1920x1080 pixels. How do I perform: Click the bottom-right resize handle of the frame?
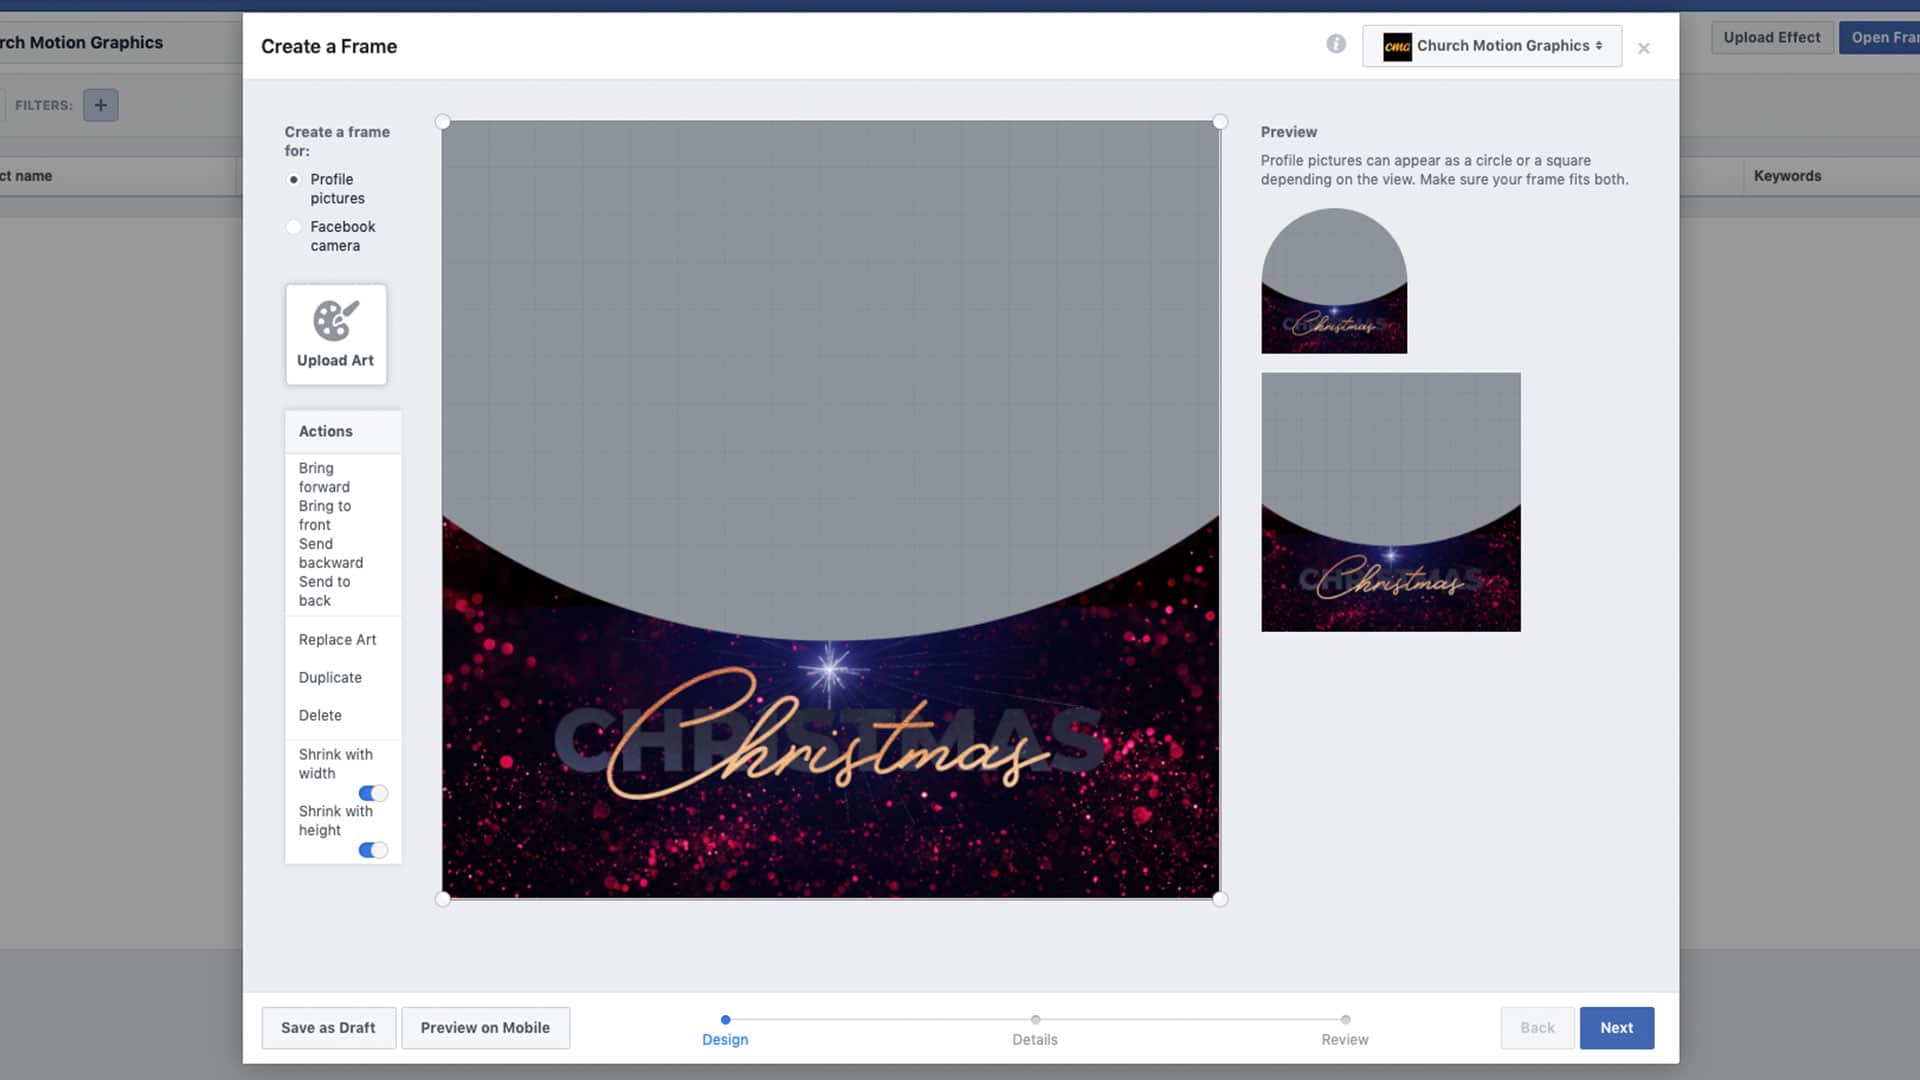pos(1220,899)
